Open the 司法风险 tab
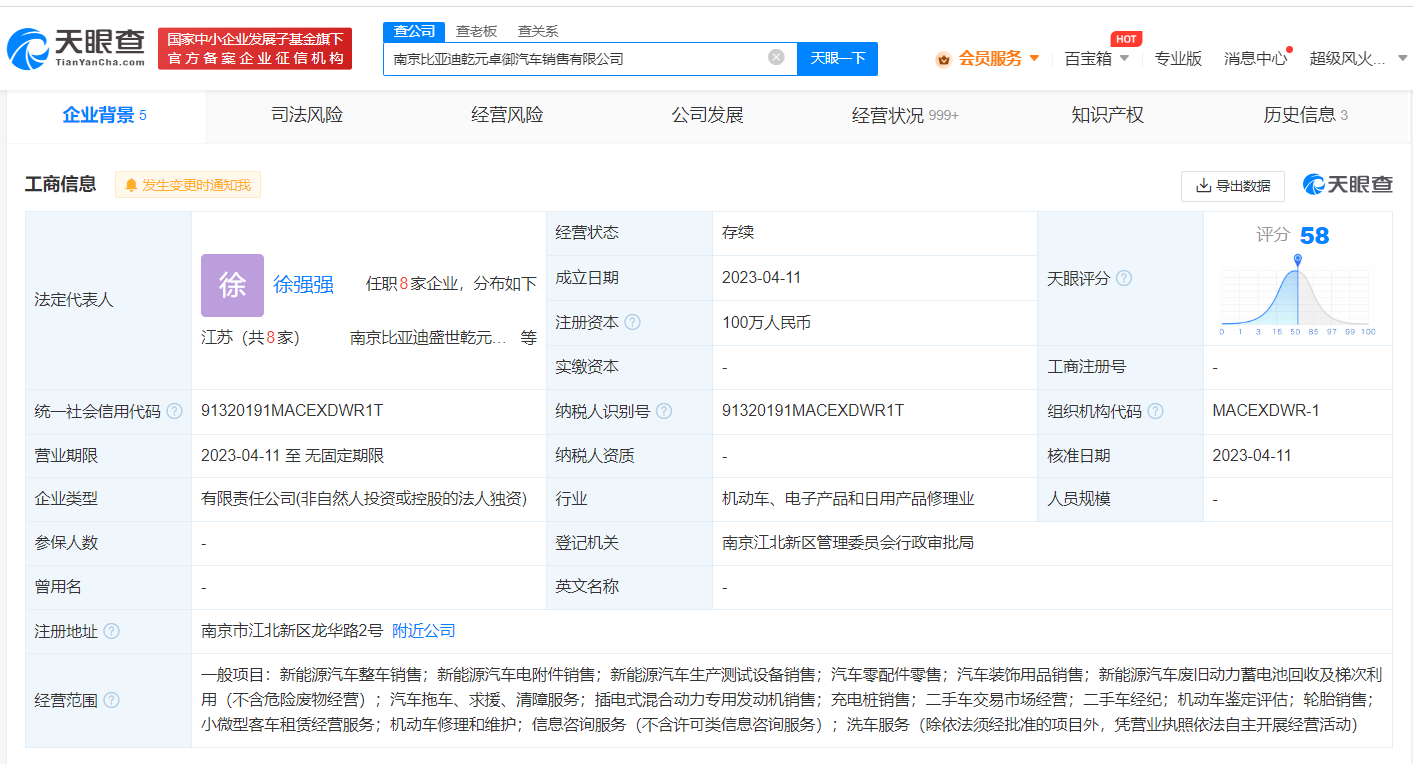 tap(307, 115)
